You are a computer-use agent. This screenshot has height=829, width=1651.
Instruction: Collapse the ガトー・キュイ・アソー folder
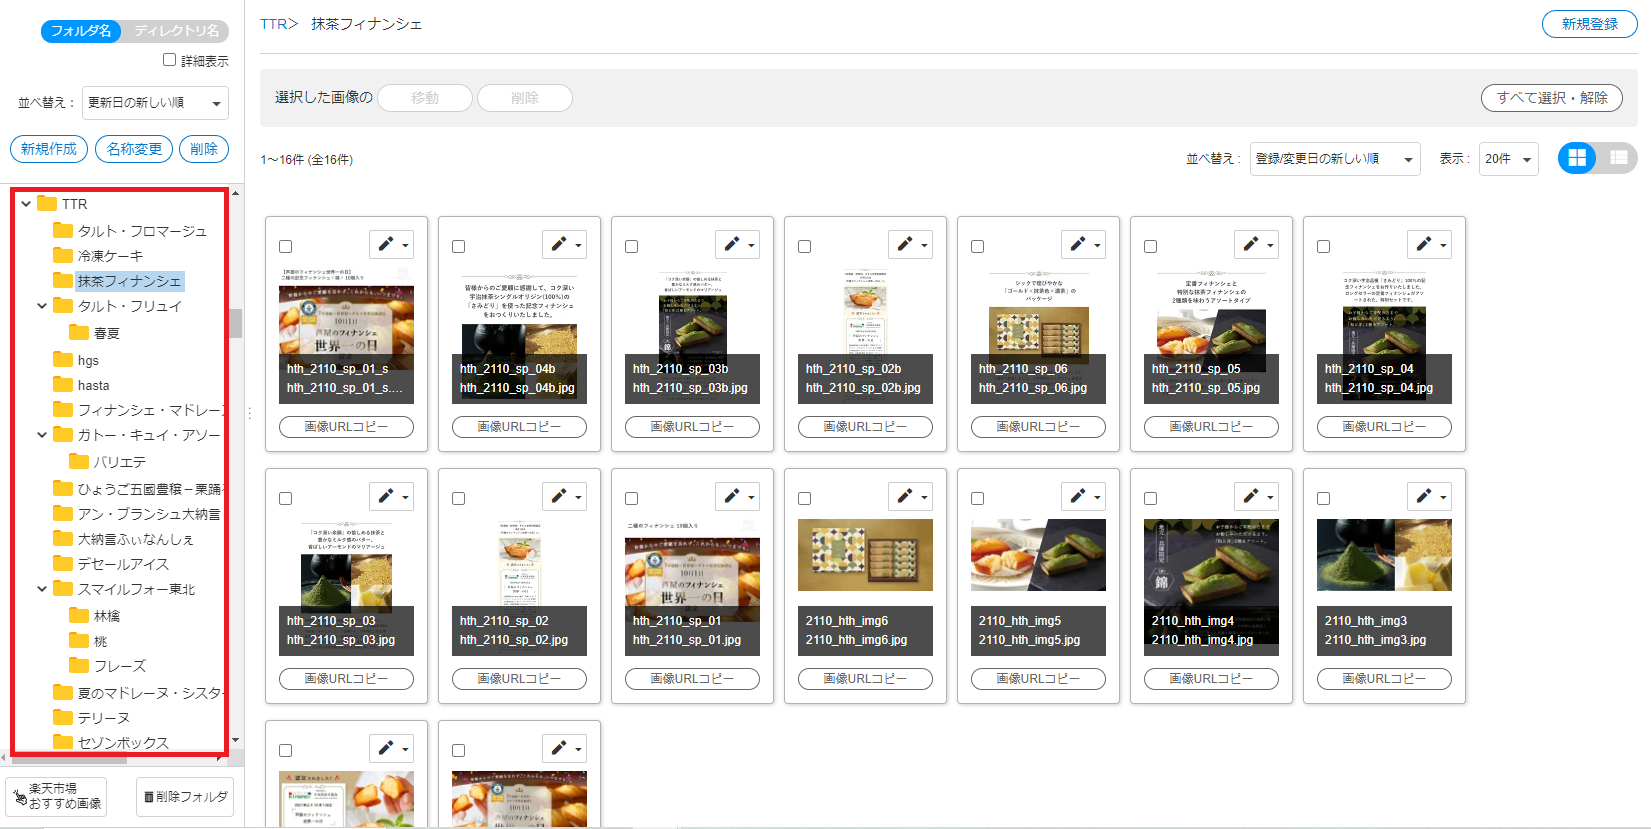[x=42, y=435]
